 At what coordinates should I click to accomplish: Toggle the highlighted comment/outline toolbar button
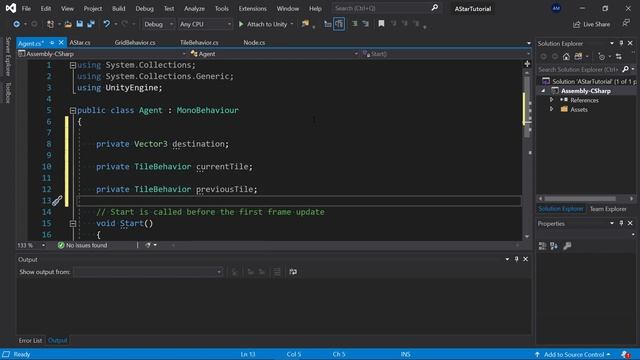pyautogui.click(x=339, y=24)
